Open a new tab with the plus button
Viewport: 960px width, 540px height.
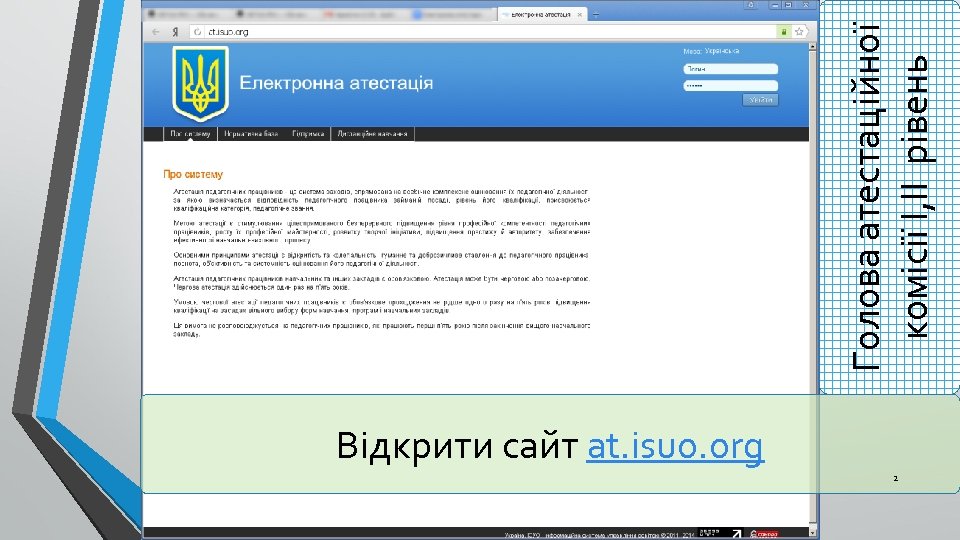(x=596, y=14)
